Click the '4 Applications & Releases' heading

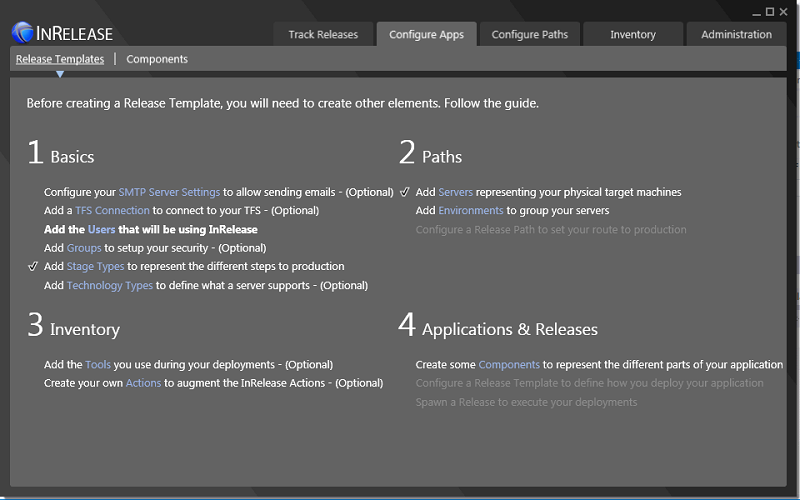coord(498,326)
